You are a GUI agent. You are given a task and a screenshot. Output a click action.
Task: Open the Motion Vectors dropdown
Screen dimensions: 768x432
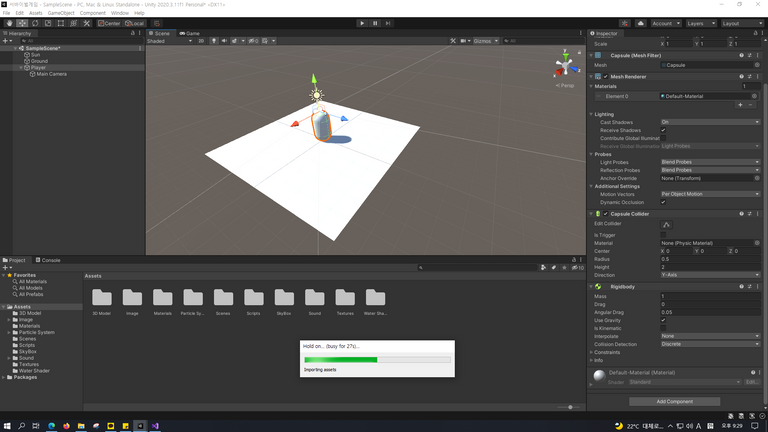click(710, 194)
